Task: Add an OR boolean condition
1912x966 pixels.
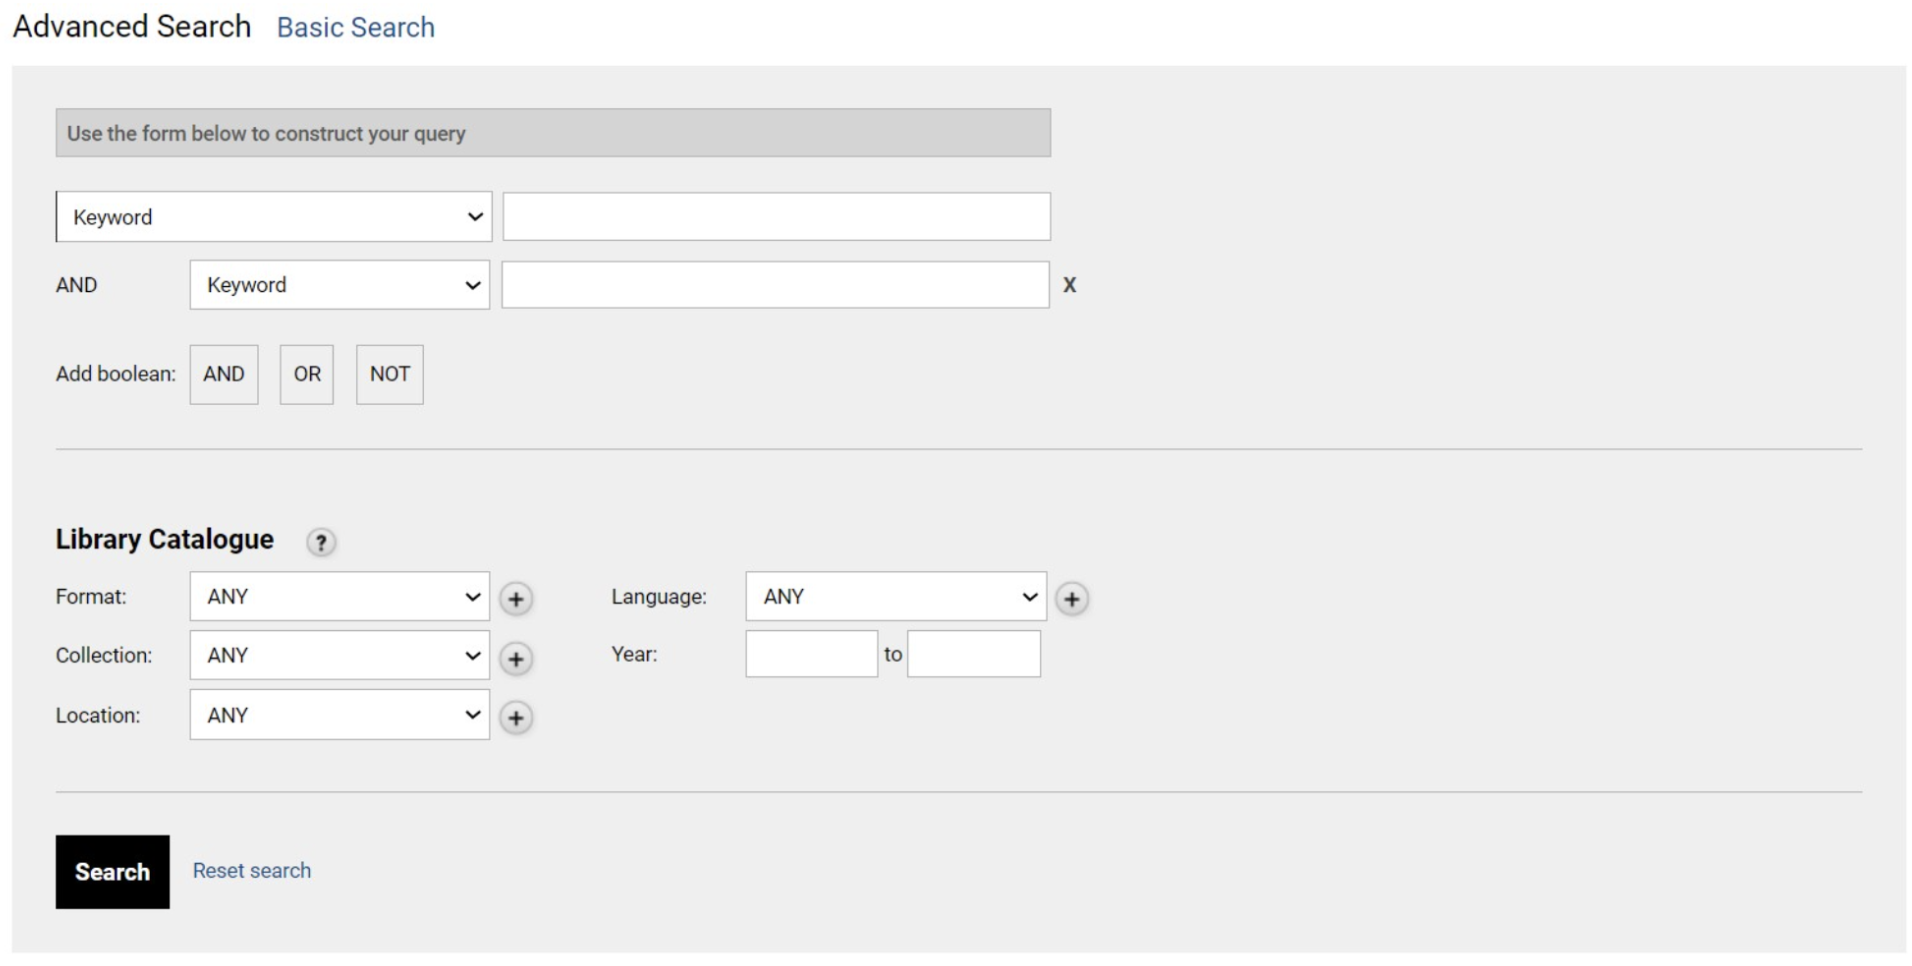Action: click(306, 374)
